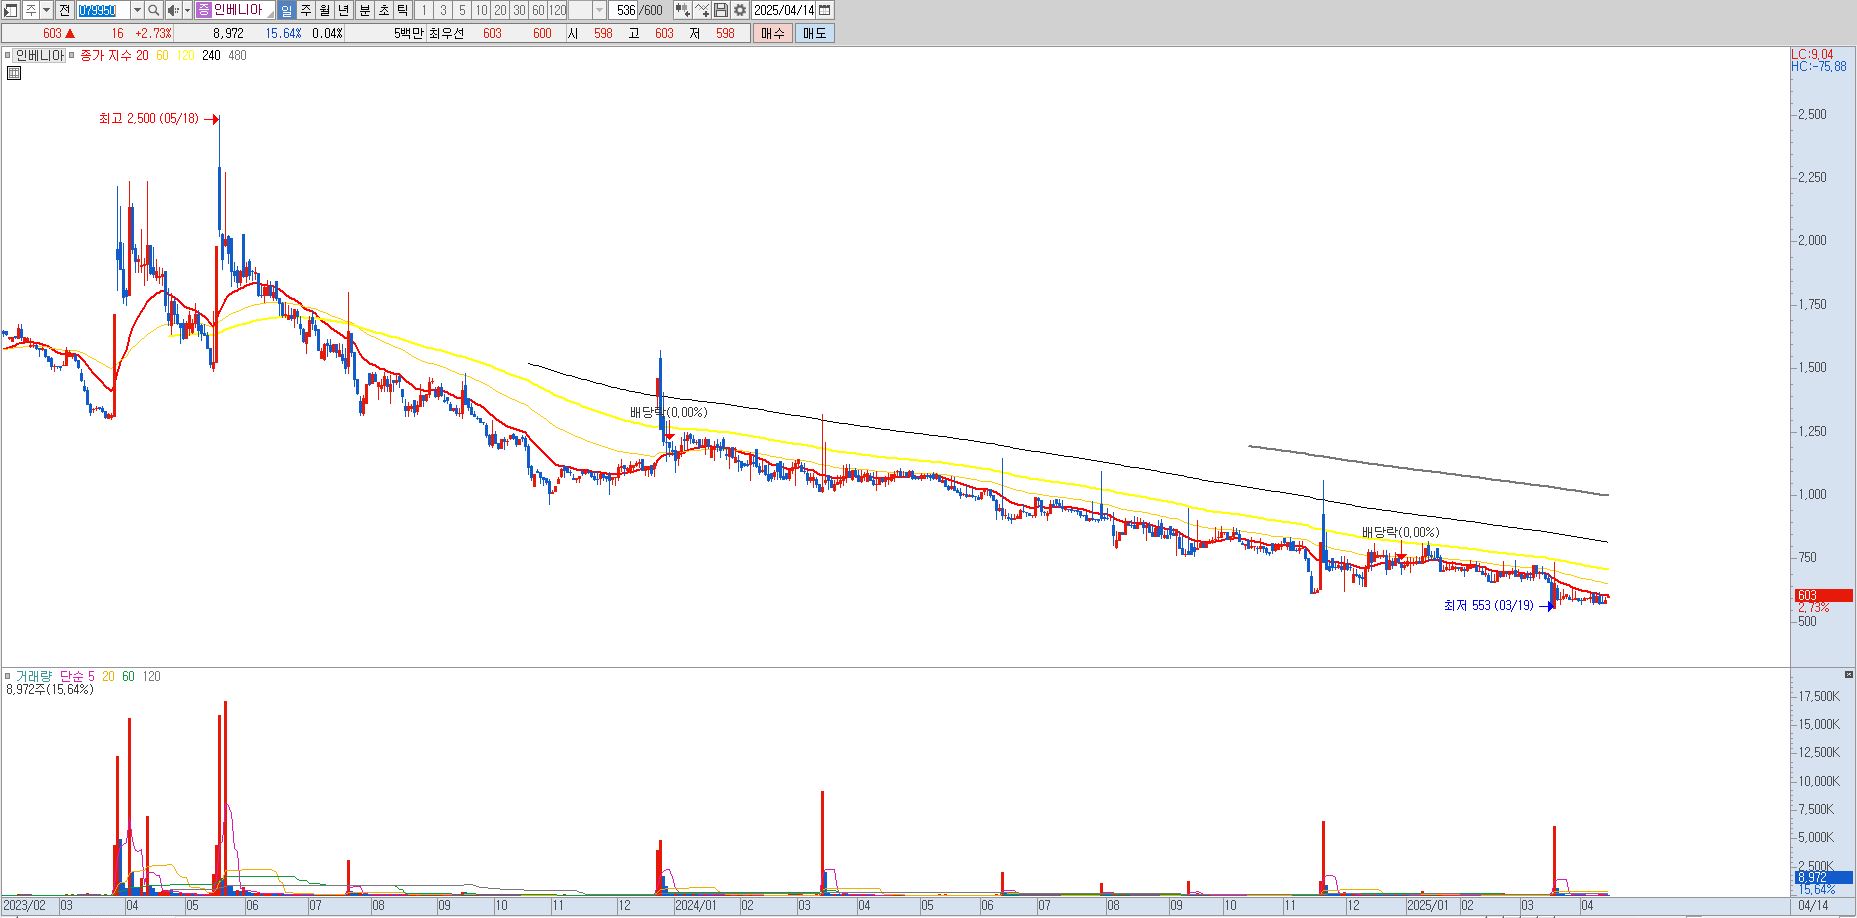Click the 2025/04/14 date field
The image size is (1857, 918).
pyautogui.click(x=784, y=10)
